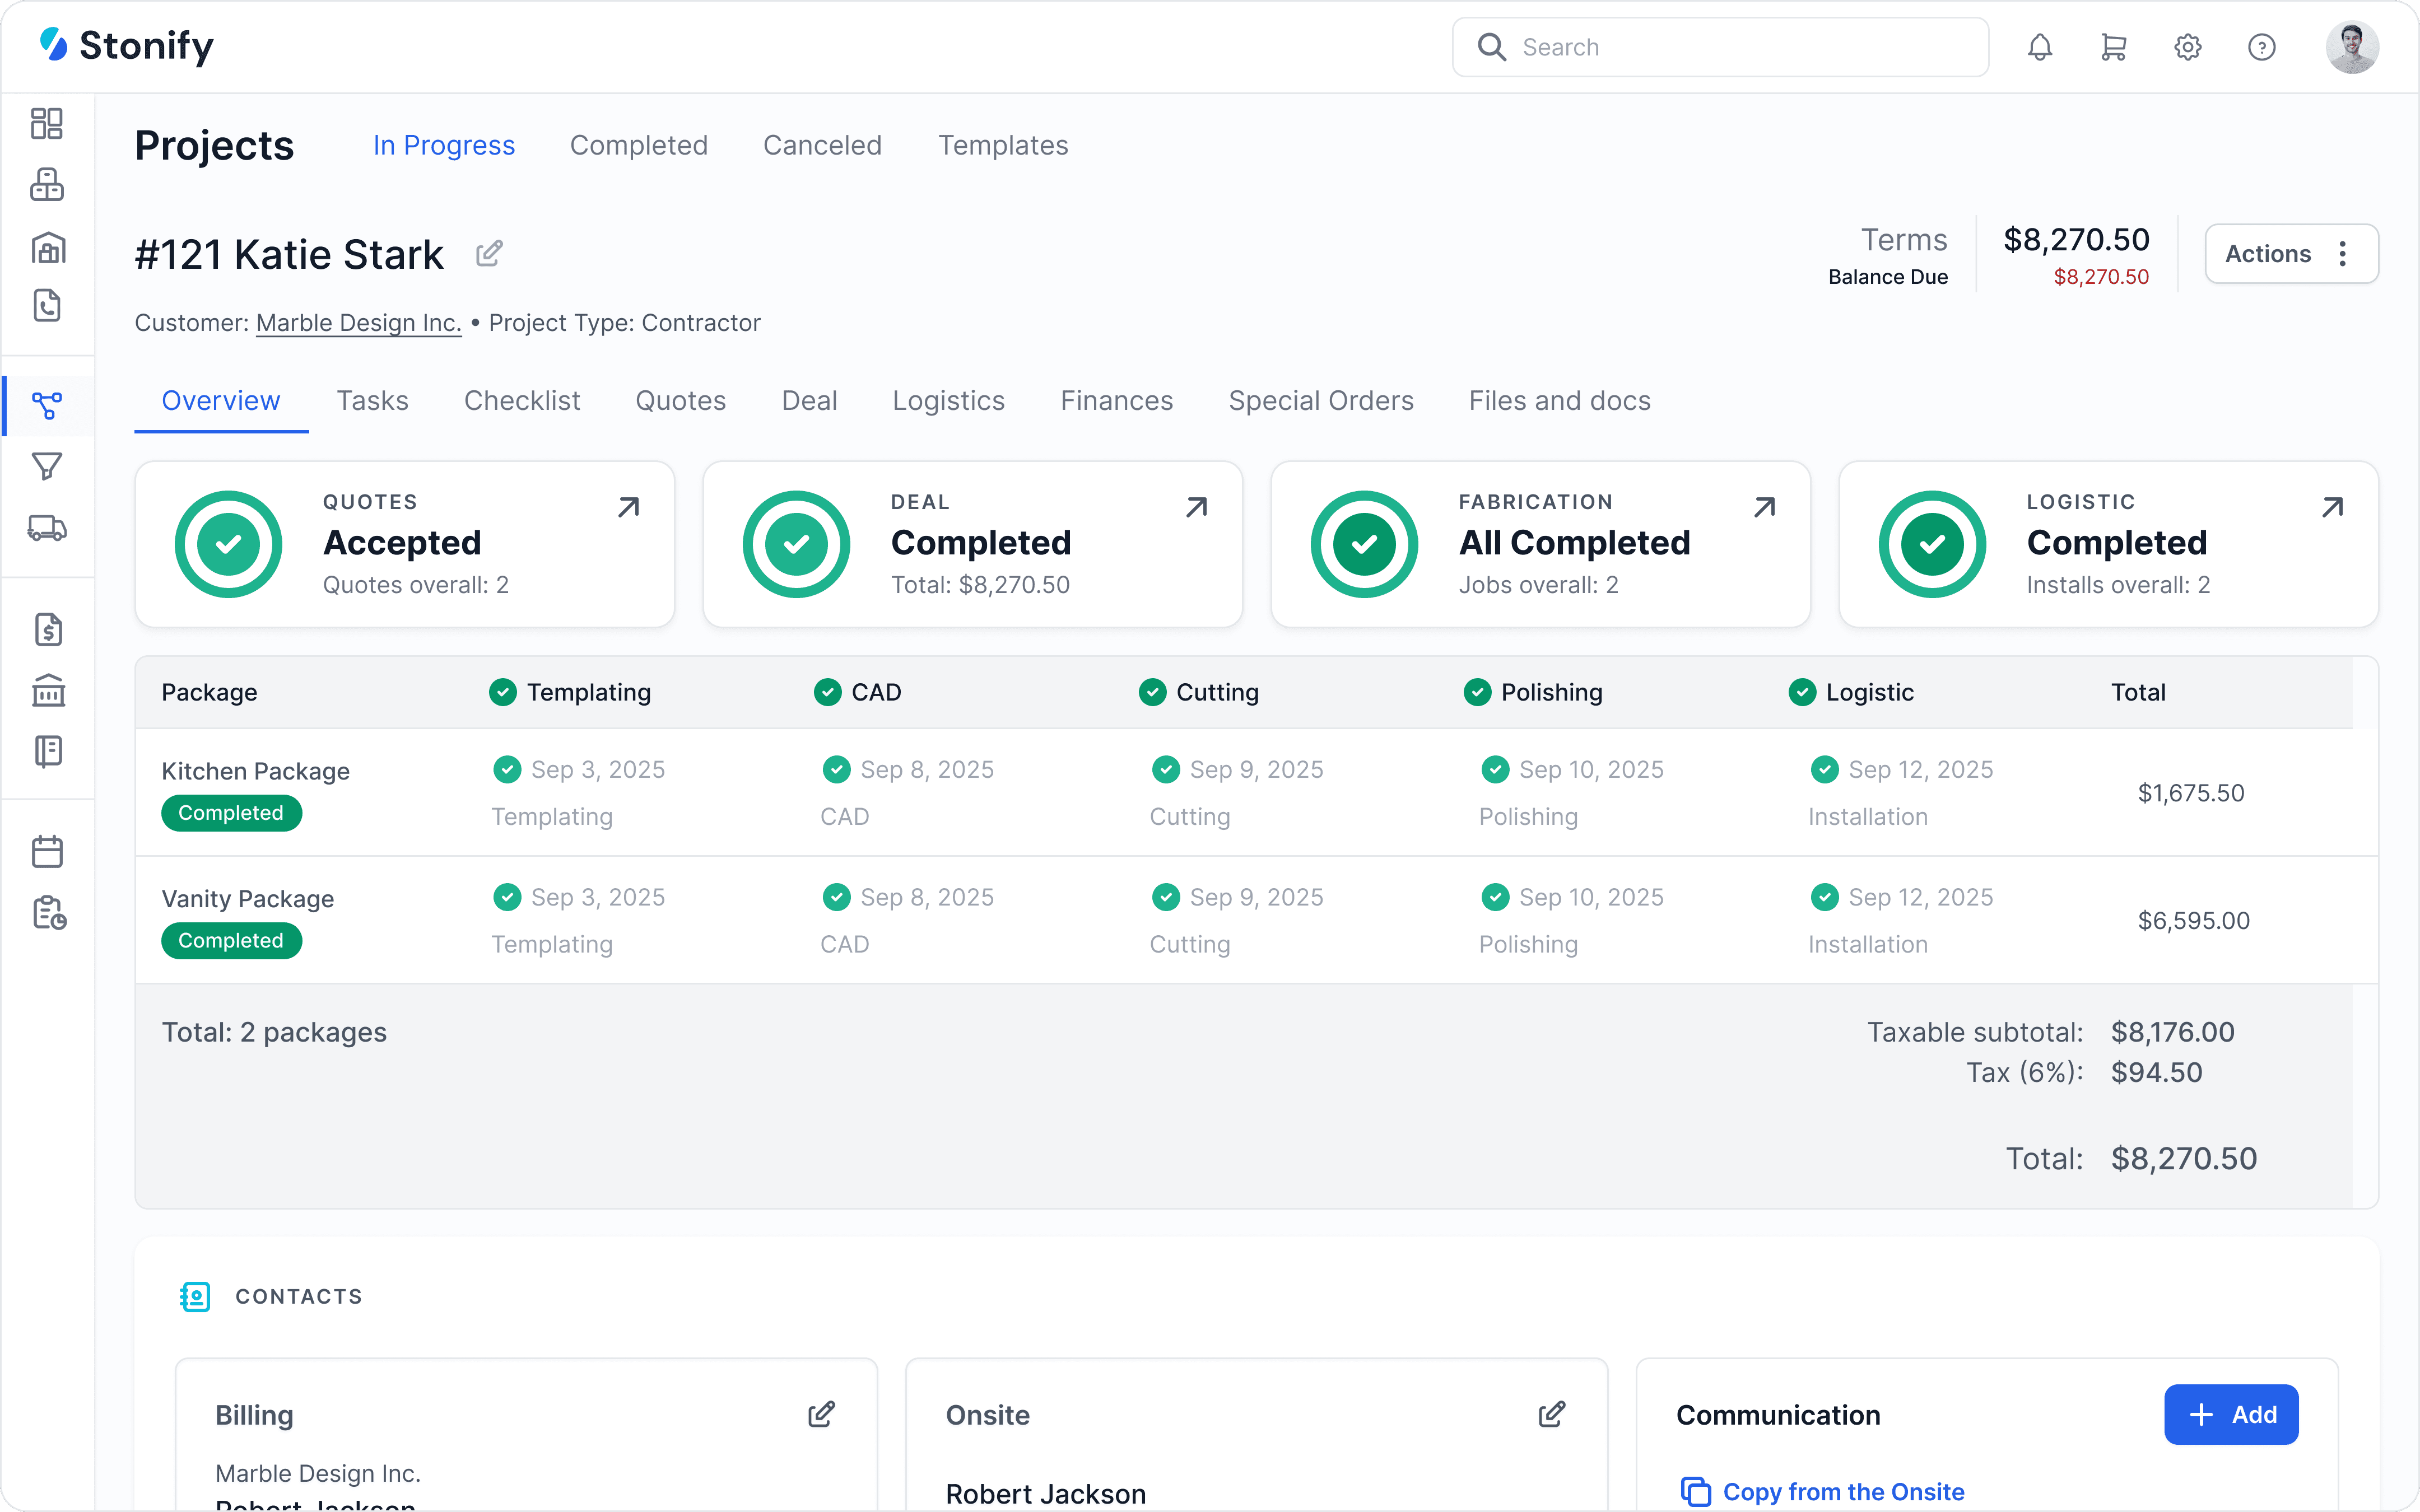This screenshot has width=2420, height=1512.
Task: Expand the Quotes Accepted card arrow
Action: click(x=628, y=507)
